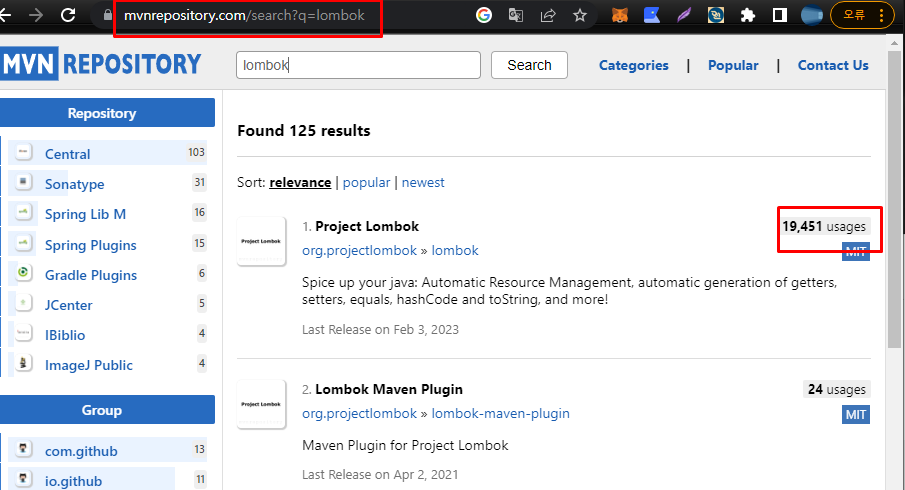Click the lombok search input field

tap(358, 65)
